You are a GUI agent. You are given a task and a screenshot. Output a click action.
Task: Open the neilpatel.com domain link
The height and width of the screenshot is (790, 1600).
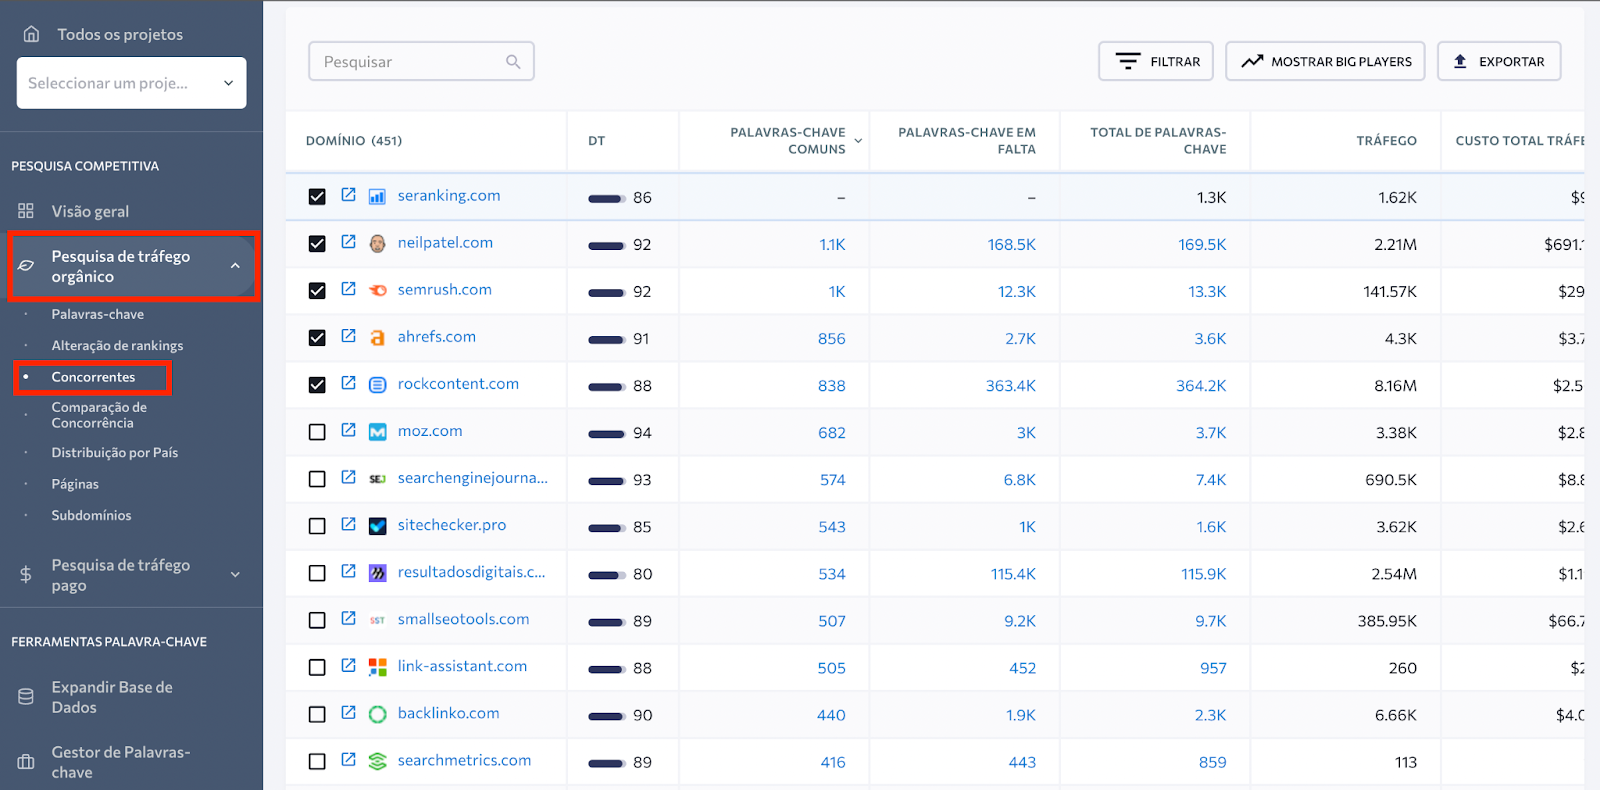[x=445, y=242]
